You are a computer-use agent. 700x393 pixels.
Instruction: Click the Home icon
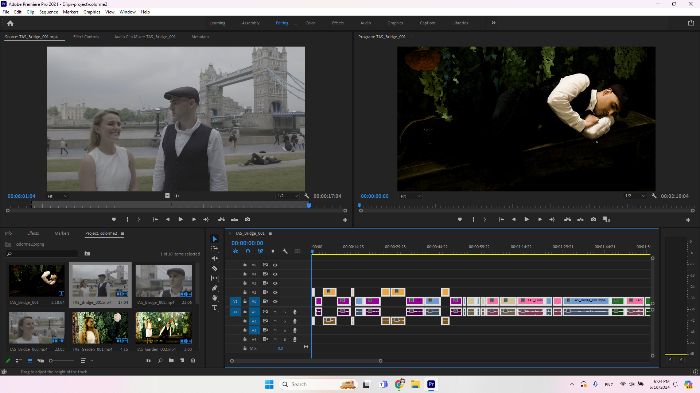(10, 23)
